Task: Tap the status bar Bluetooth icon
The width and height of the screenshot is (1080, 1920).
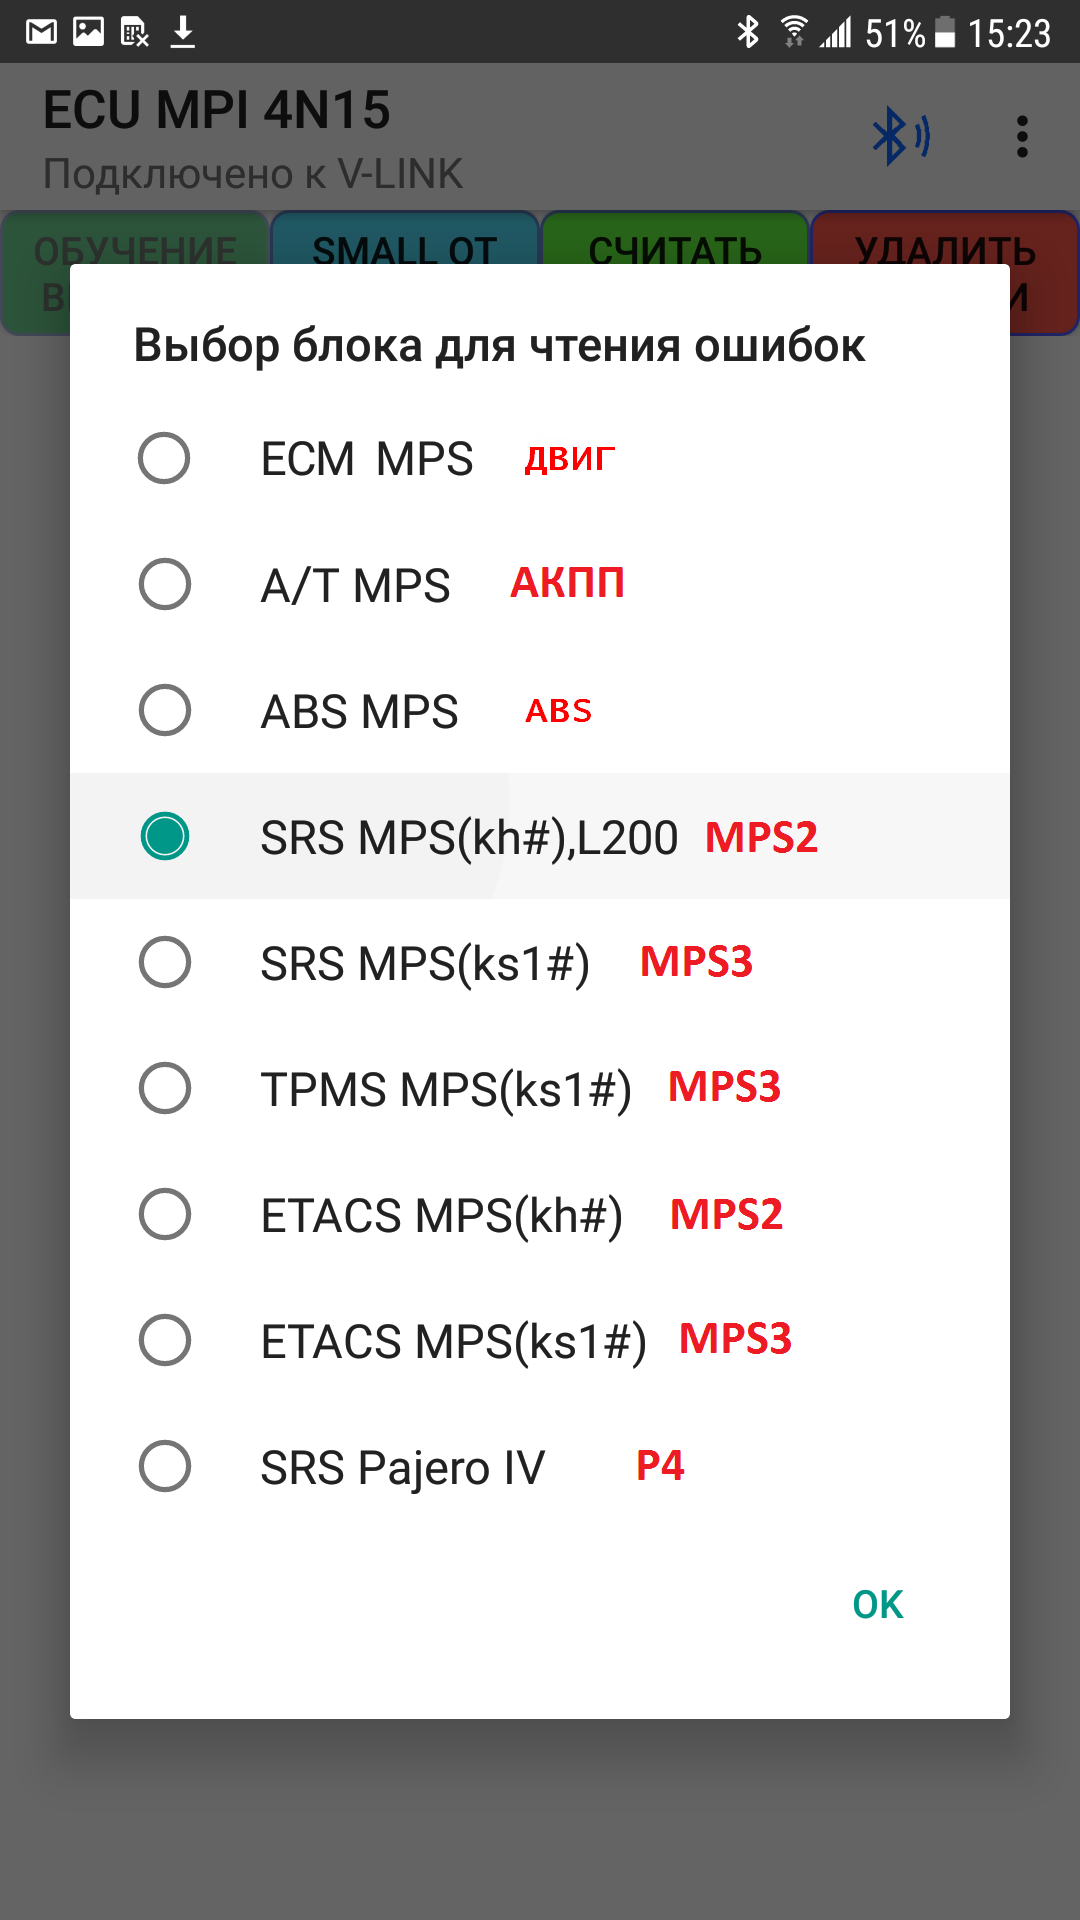Action: pyautogui.click(x=747, y=33)
